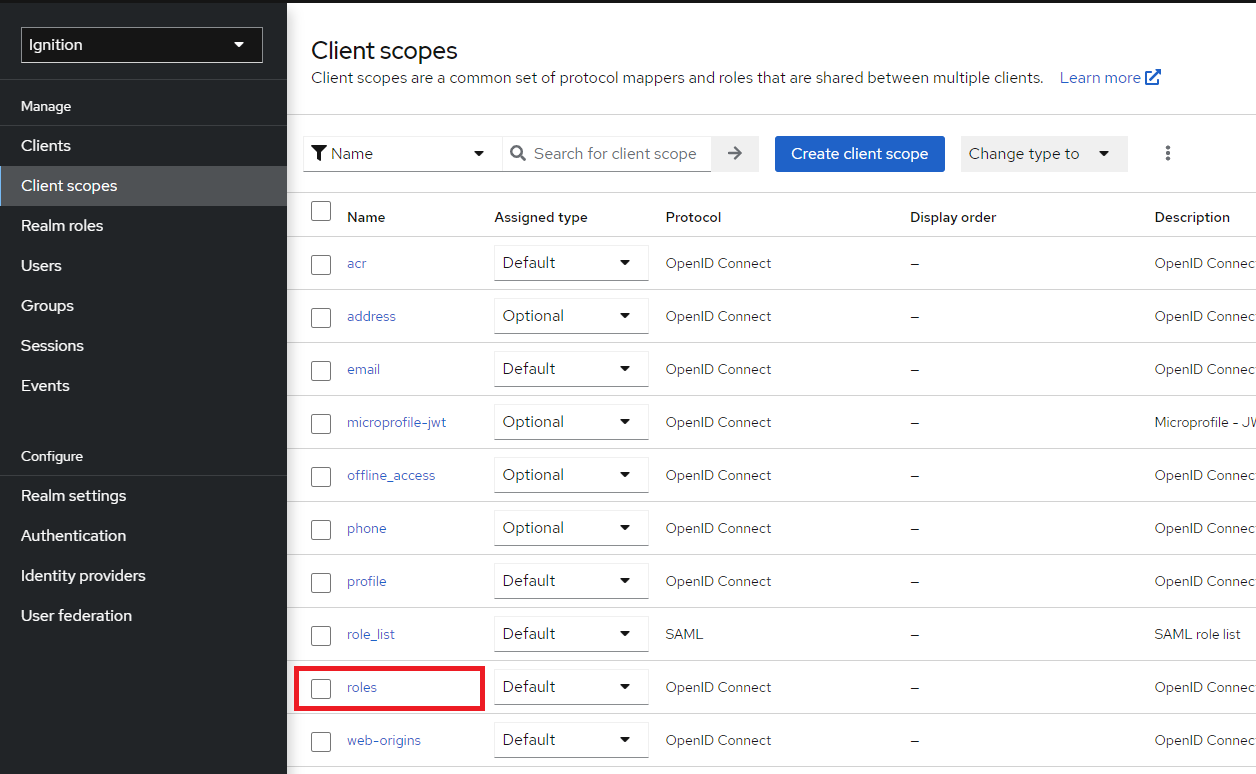
Task: Go to Realm roles in sidebar
Action: [62, 226]
